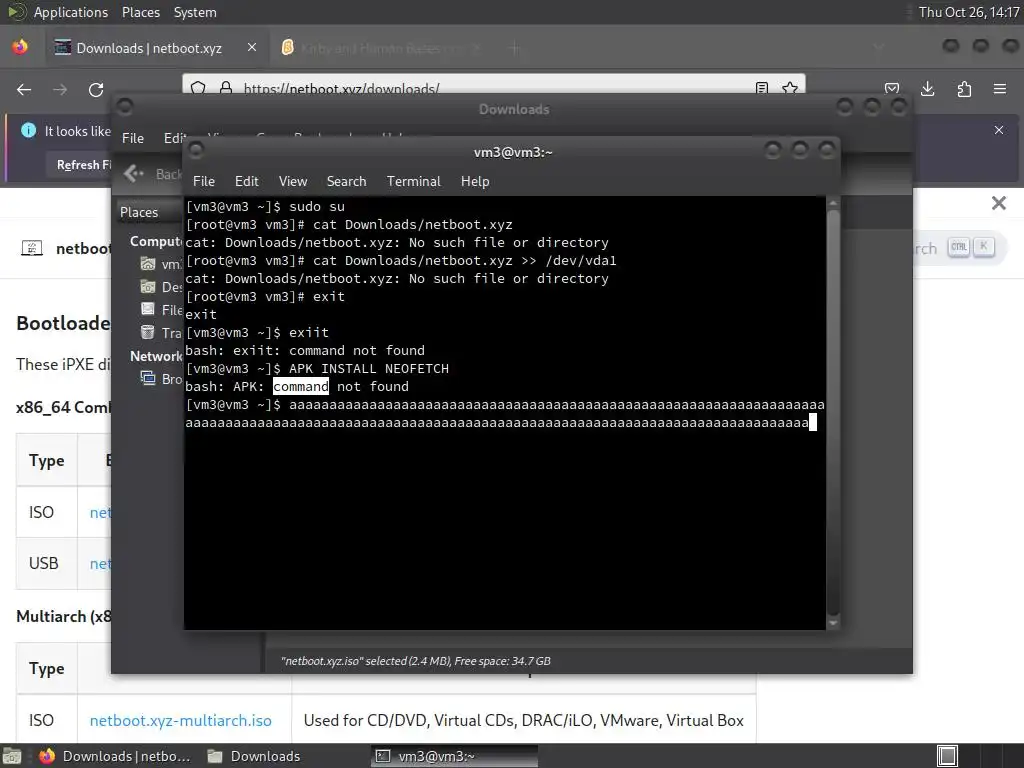Click the Downloads window menu button in title bar
Screen dimensions: 1024x768
pyautogui.click(x=124, y=106)
